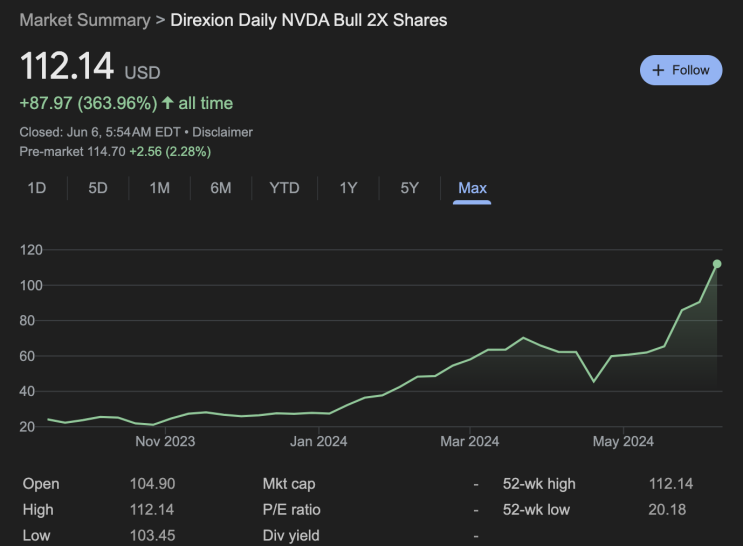The width and height of the screenshot is (743, 546).
Task: Choose the Max chart range
Action: (472, 188)
